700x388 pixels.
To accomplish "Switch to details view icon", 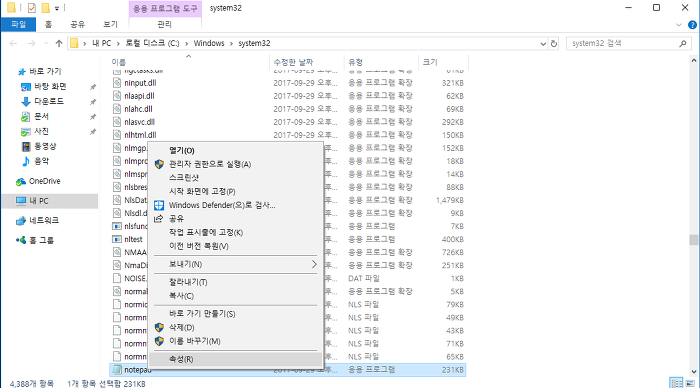I will [676, 383].
